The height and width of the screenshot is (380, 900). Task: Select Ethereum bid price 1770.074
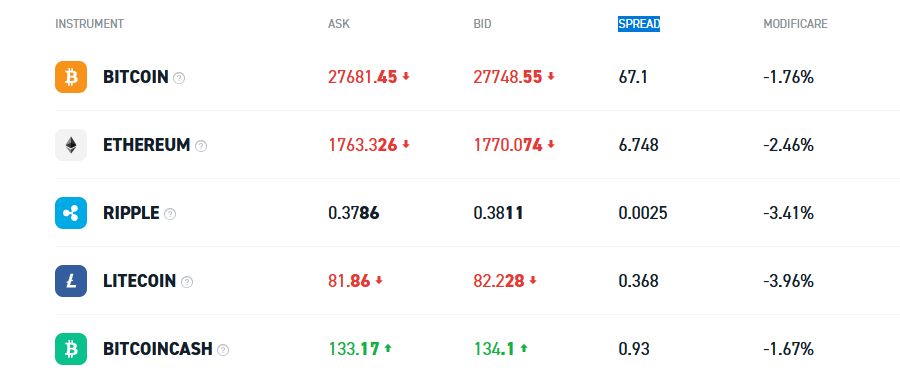pyautogui.click(x=507, y=145)
